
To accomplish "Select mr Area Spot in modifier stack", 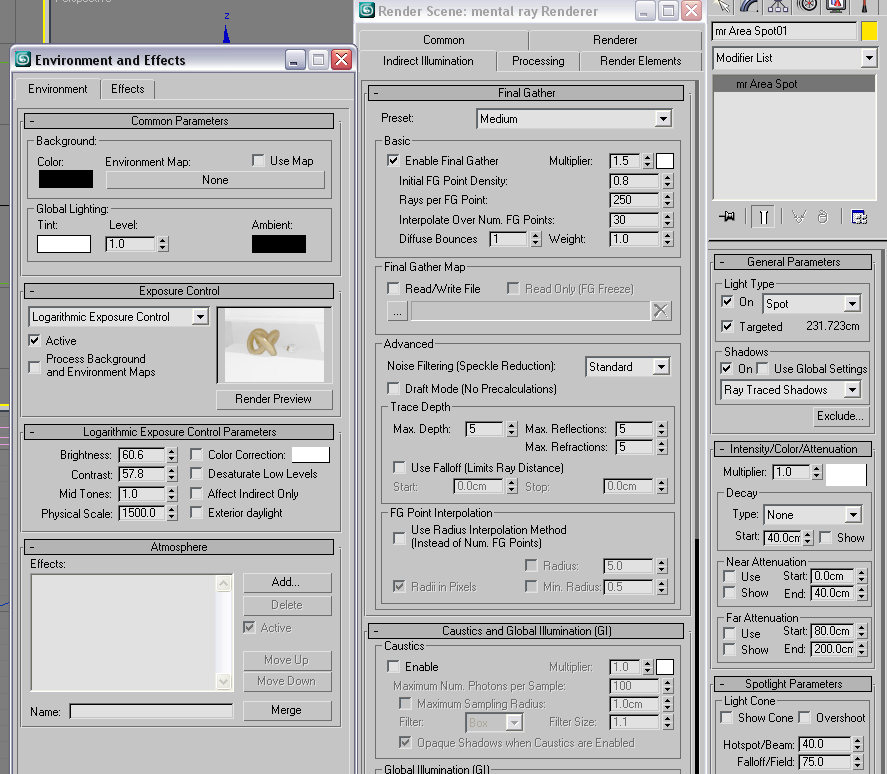I will 794,84.
